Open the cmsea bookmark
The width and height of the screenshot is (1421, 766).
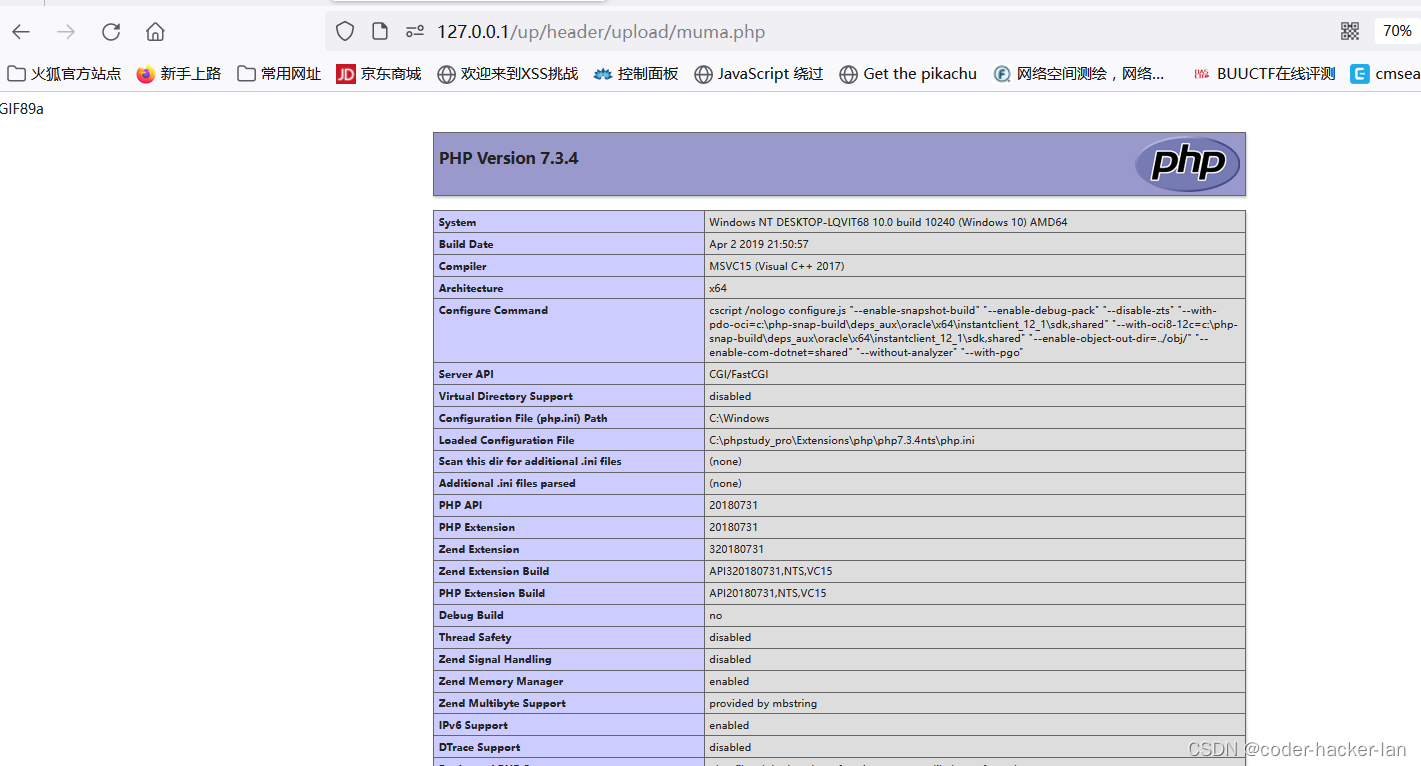pos(1385,73)
